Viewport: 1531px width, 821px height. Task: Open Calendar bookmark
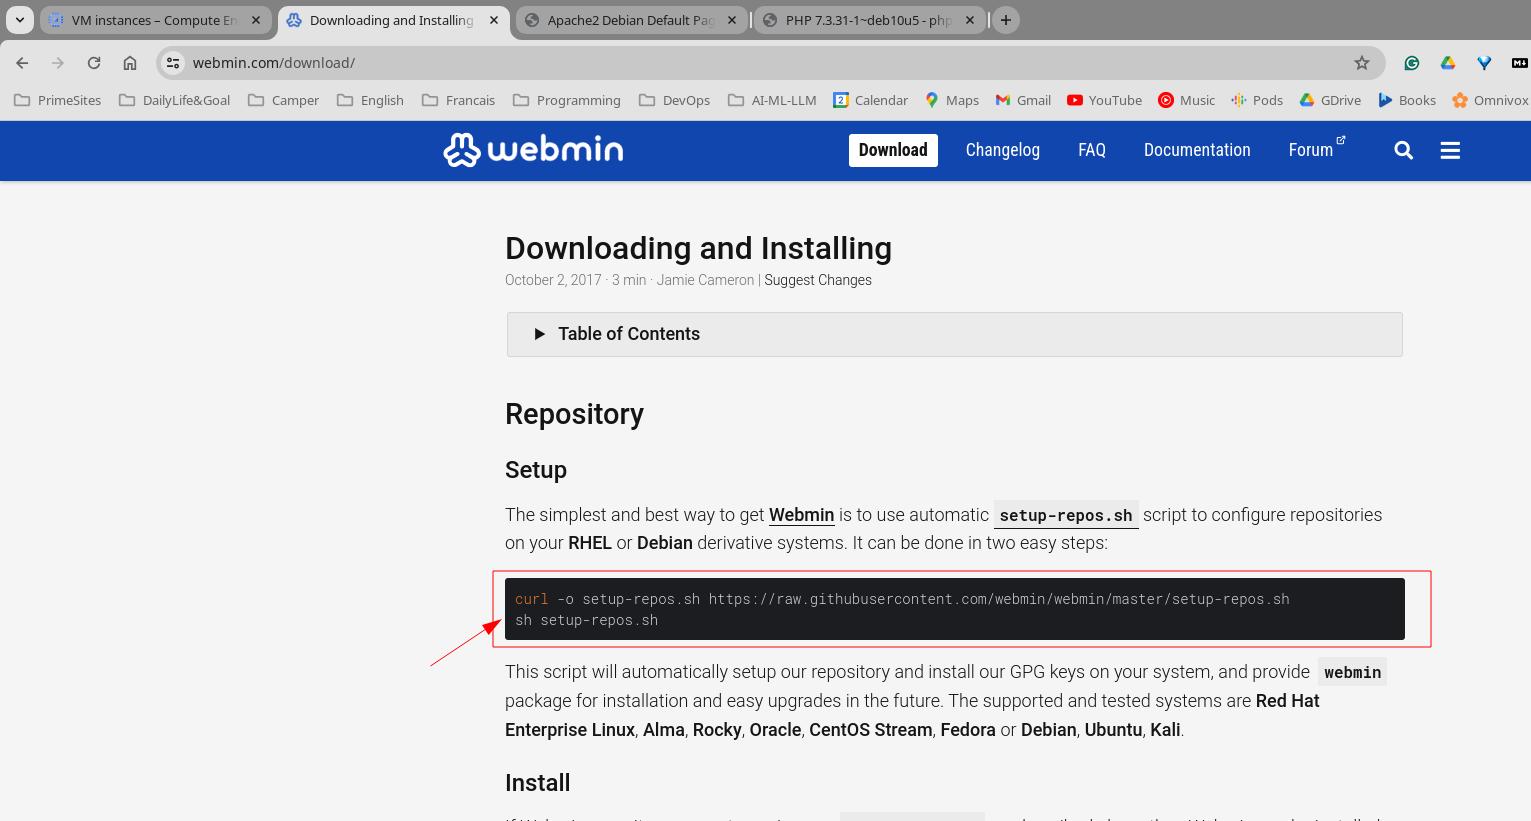pyautogui.click(x=870, y=100)
